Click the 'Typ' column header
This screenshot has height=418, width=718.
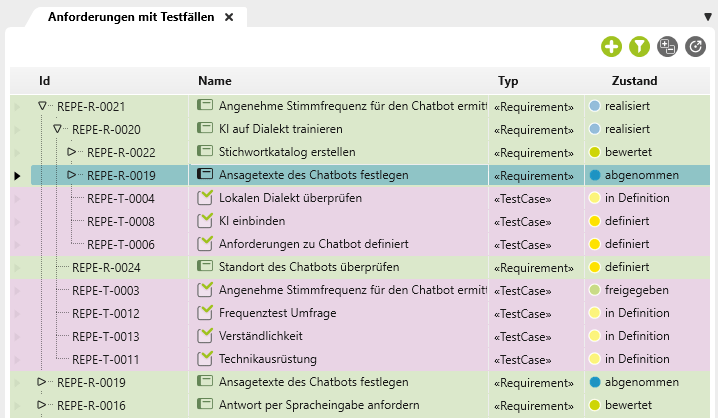(x=508, y=81)
